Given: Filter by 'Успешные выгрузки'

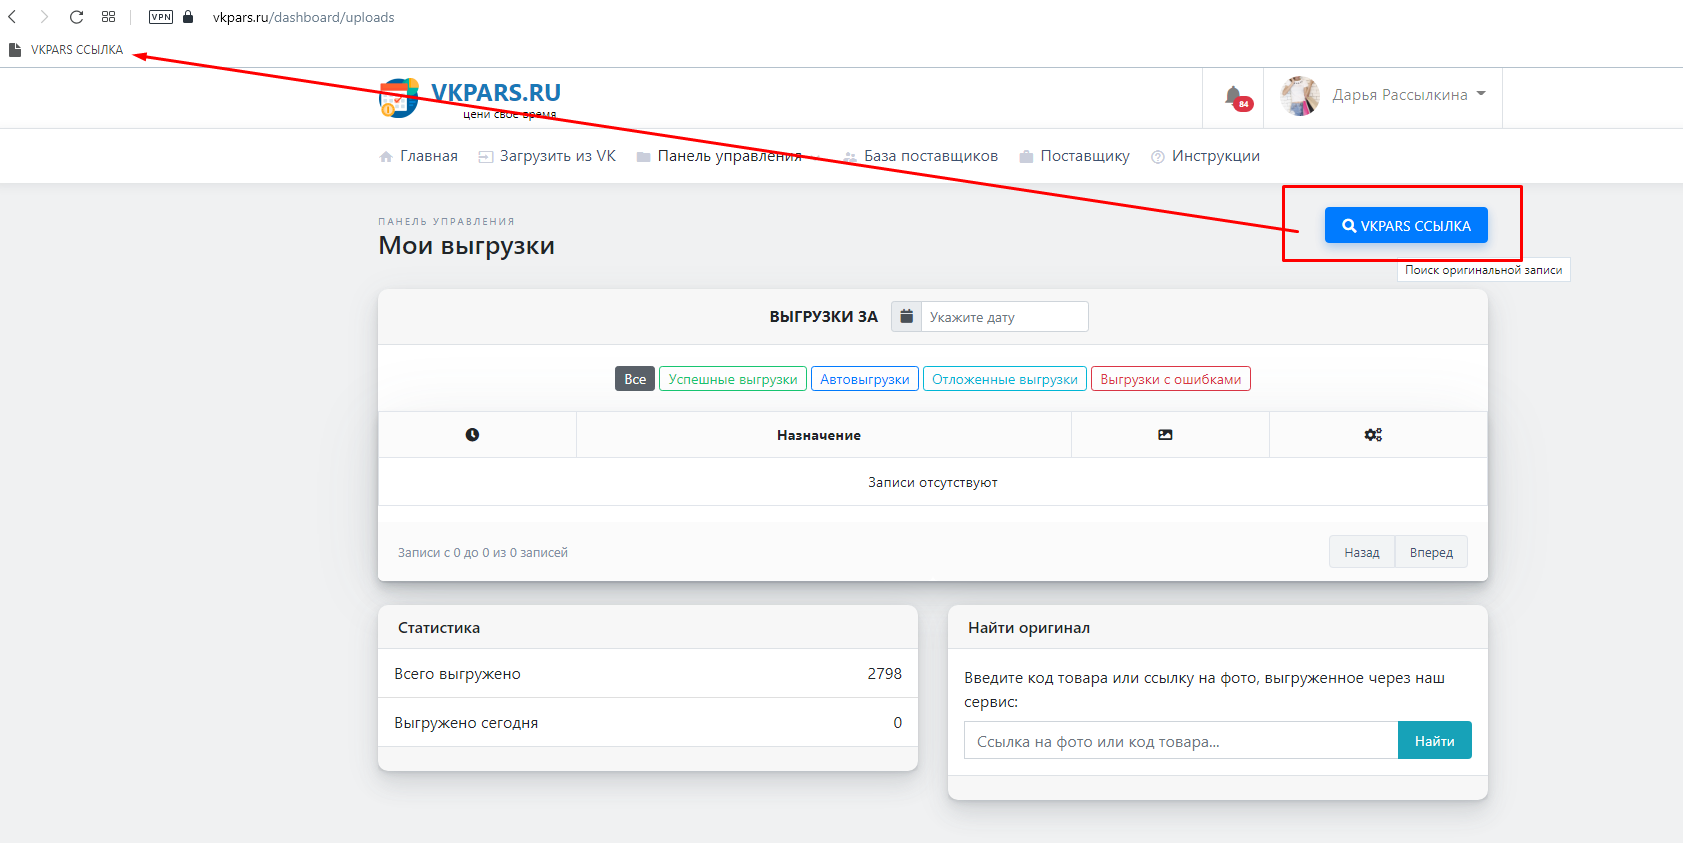Looking at the screenshot, I should pyautogui.click(x=733, y=379).
